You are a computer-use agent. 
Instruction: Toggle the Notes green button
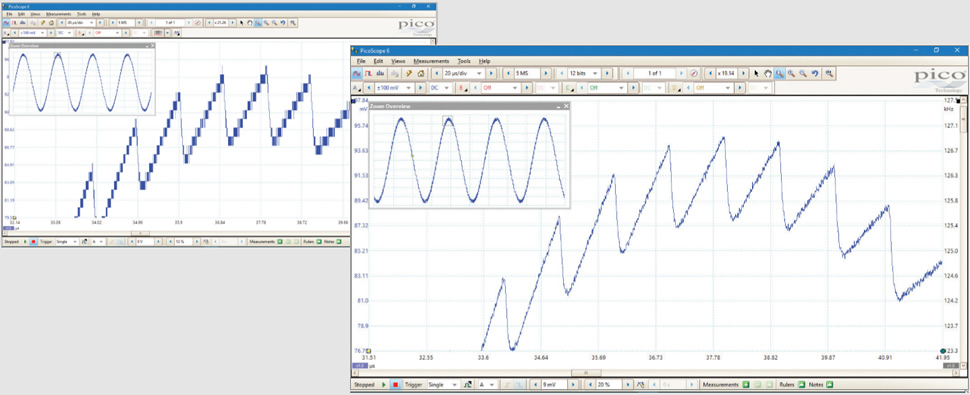(x=829, y=384)
